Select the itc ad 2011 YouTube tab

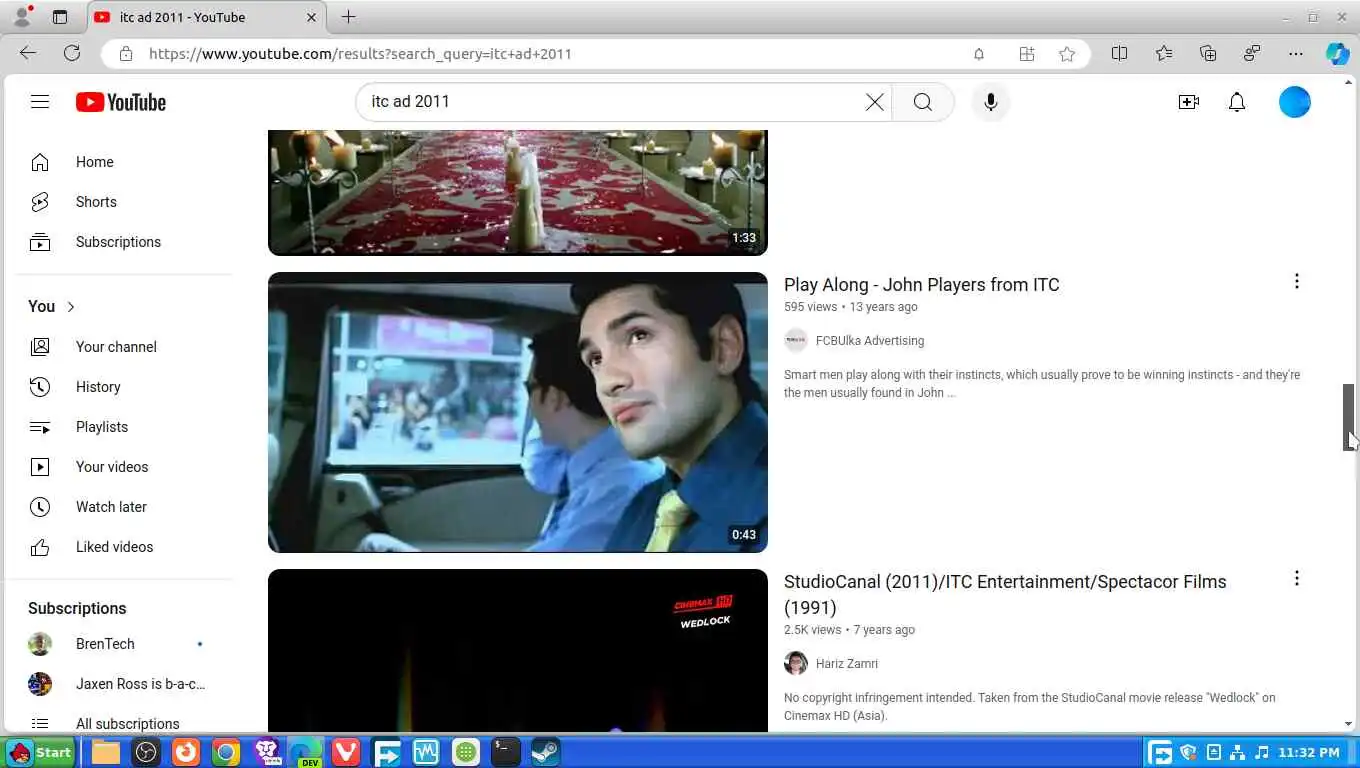click(x=205, y=17)
